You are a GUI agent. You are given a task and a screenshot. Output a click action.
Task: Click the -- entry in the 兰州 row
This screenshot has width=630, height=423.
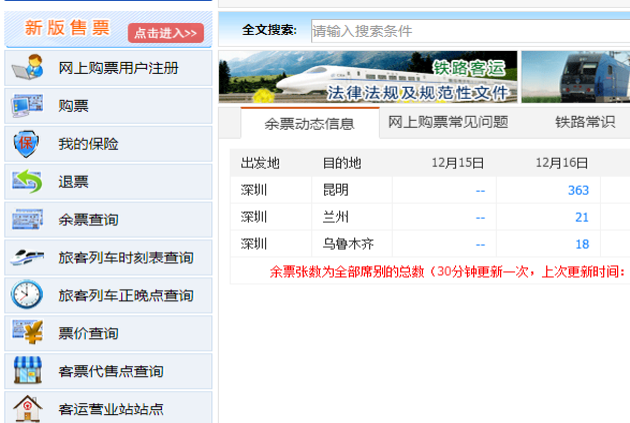480,218
